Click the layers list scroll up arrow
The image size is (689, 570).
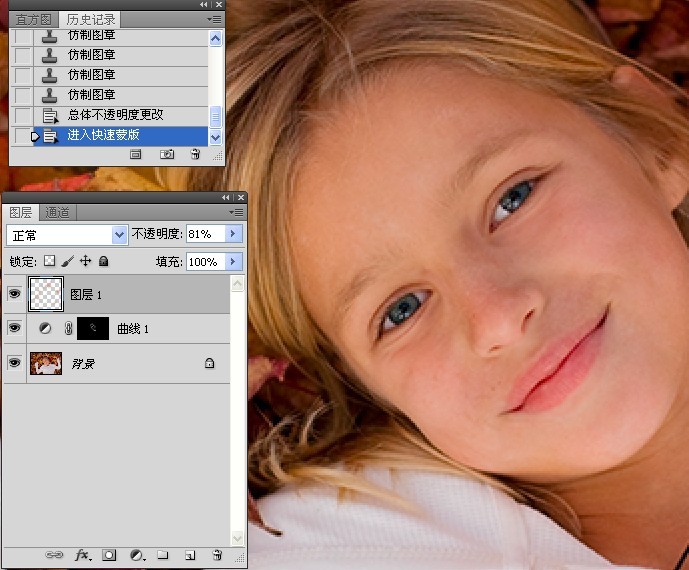[x=237, y=283]
